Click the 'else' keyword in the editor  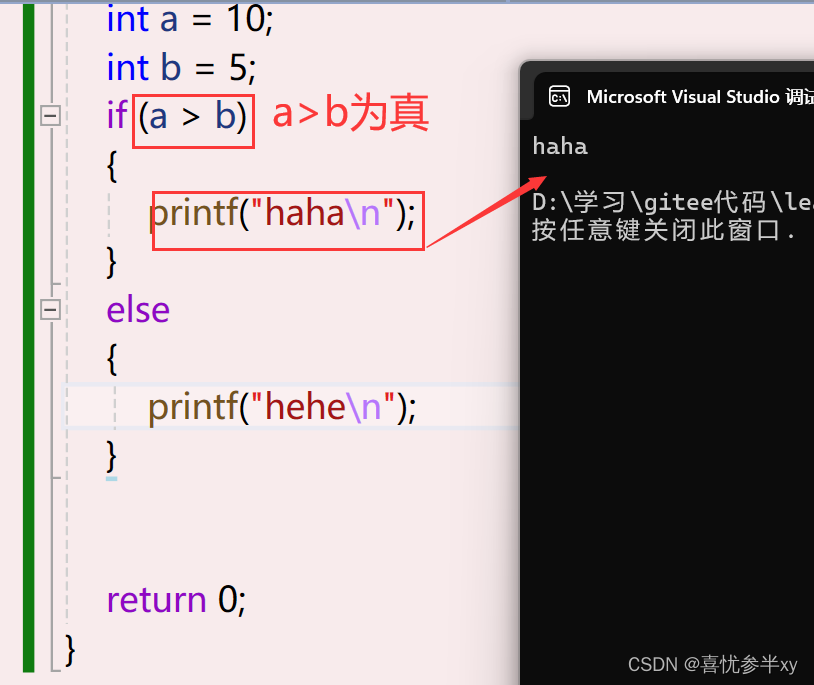tap(138, 310)
